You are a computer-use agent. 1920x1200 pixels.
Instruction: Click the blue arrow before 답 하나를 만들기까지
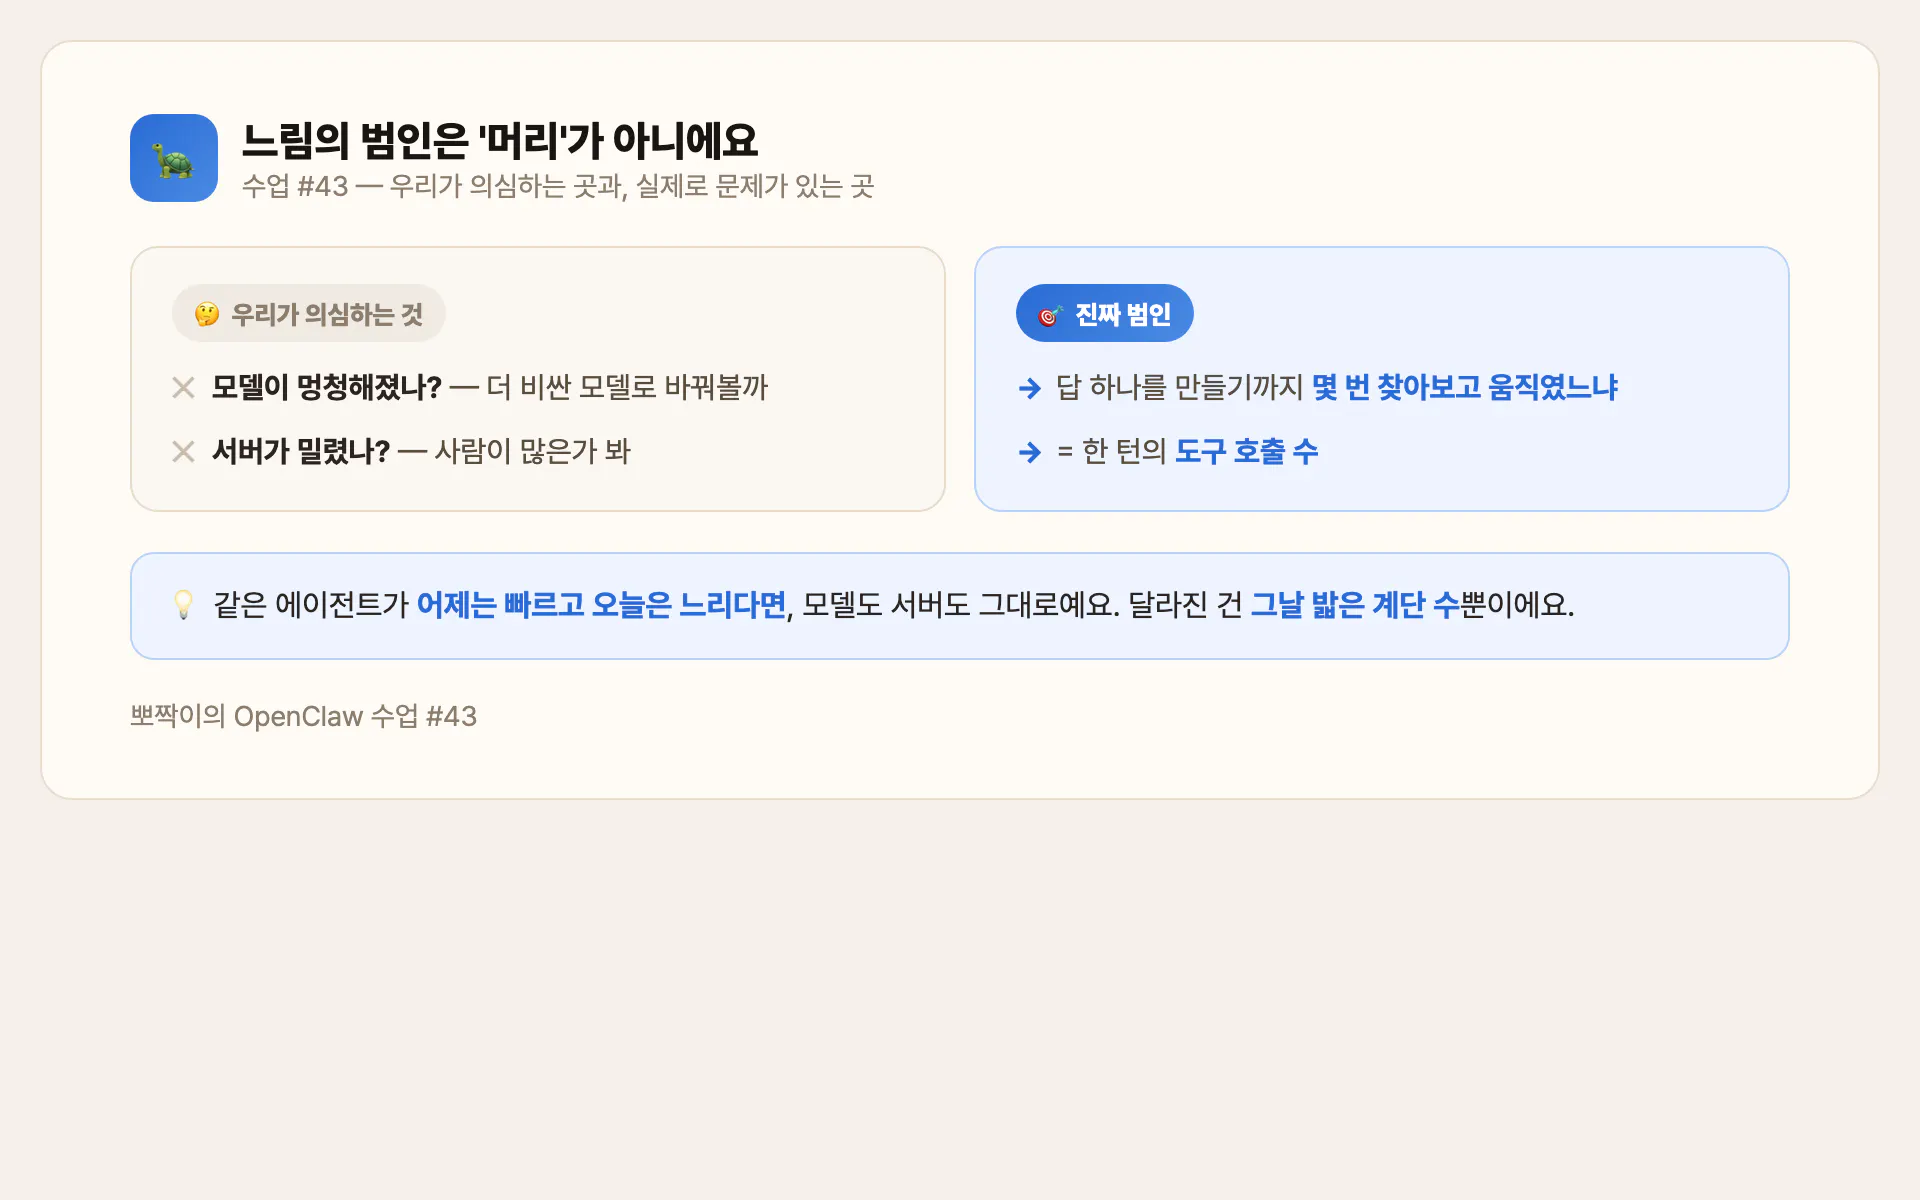pos(1029,388)
